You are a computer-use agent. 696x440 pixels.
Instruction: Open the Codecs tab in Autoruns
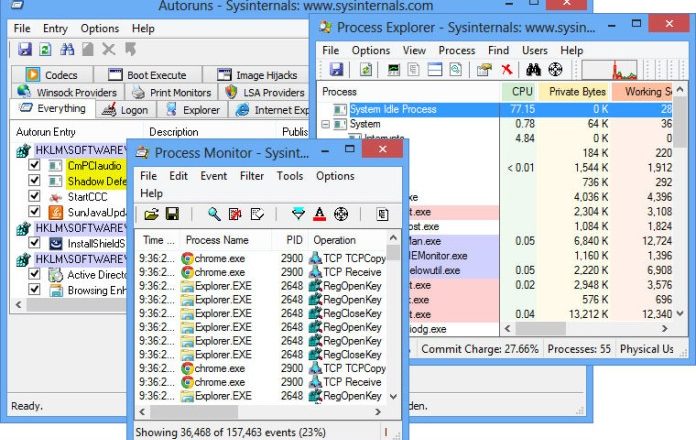[x=54, y=75]
